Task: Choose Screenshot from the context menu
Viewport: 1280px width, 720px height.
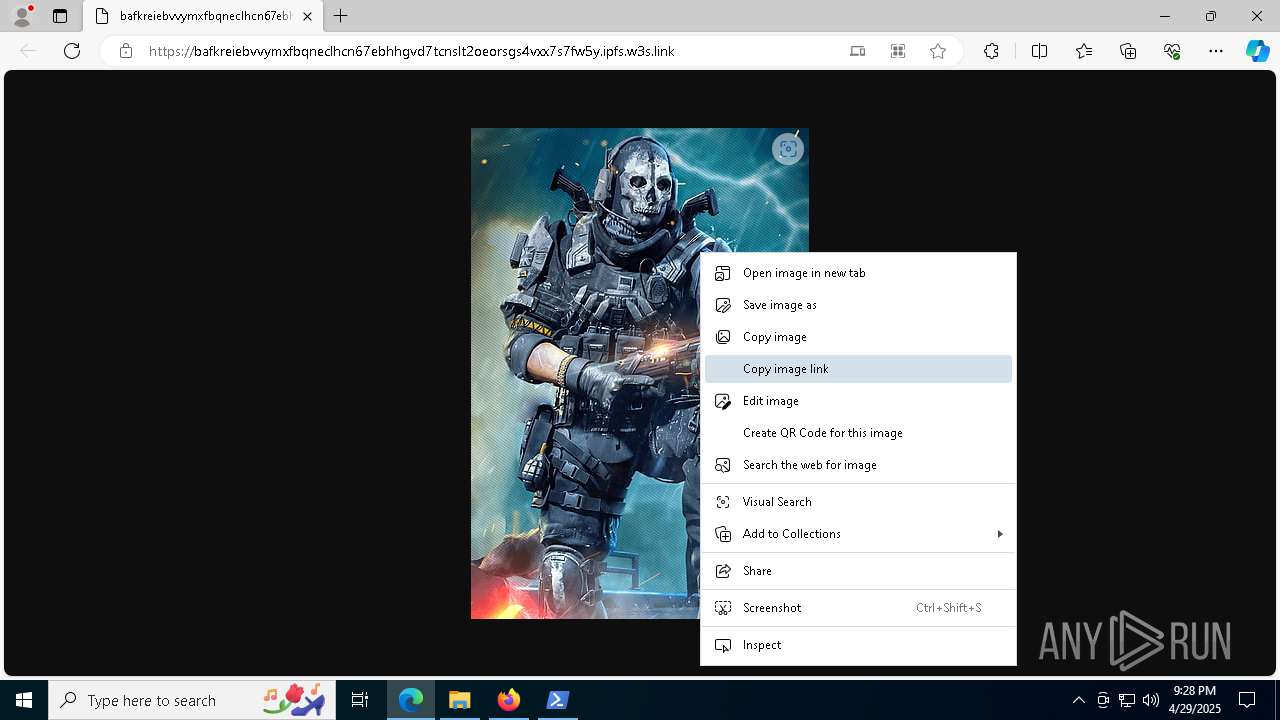Action: (x=858, y=608)
